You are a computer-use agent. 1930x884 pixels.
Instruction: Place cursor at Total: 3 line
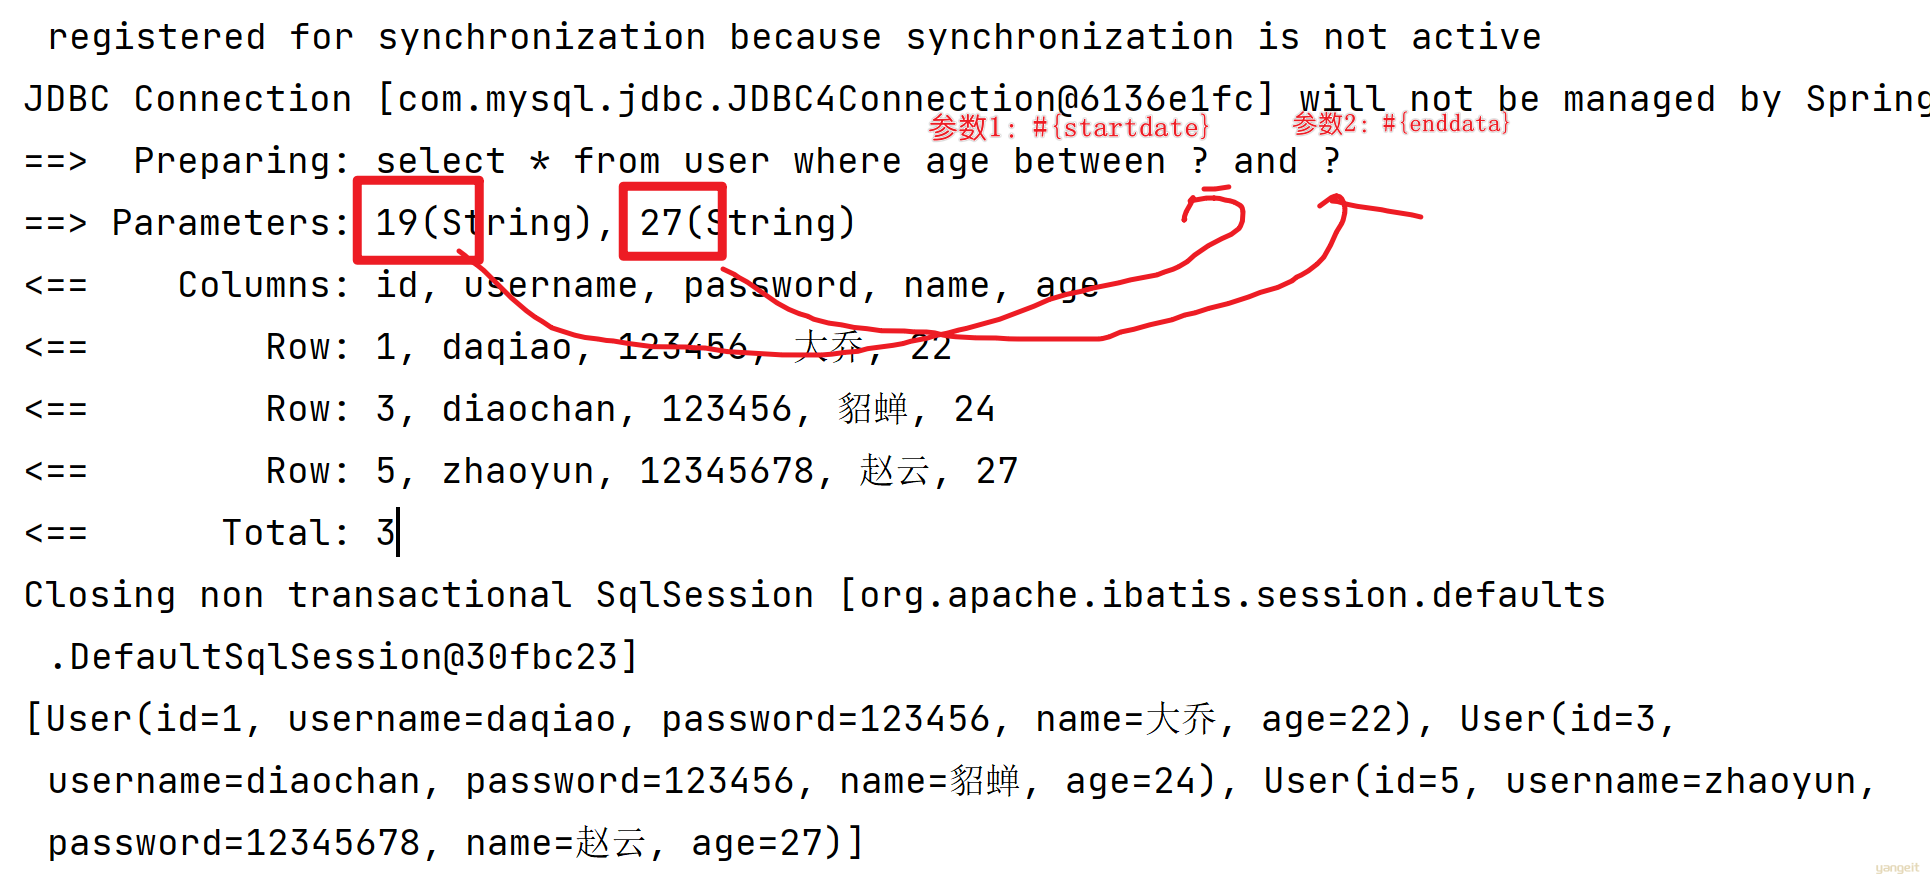[210, 533]
